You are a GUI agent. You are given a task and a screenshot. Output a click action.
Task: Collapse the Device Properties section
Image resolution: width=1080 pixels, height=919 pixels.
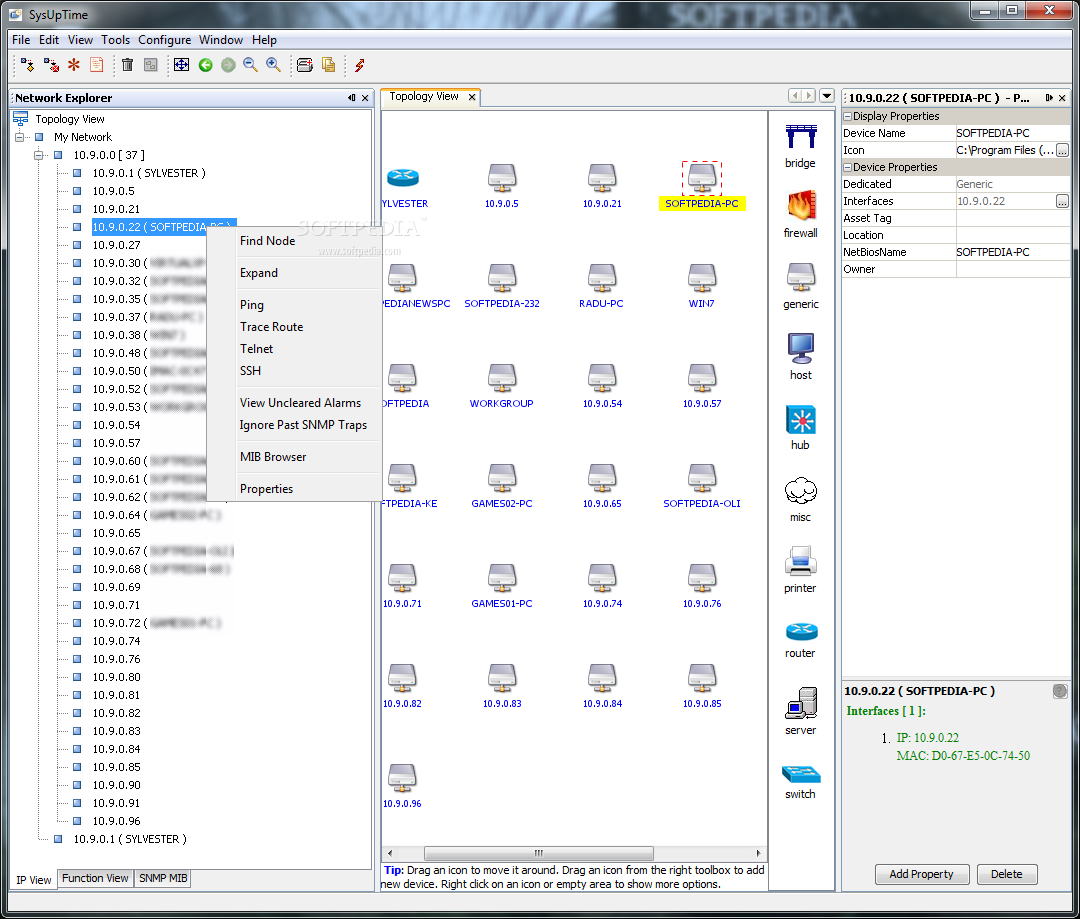(848, 167)
